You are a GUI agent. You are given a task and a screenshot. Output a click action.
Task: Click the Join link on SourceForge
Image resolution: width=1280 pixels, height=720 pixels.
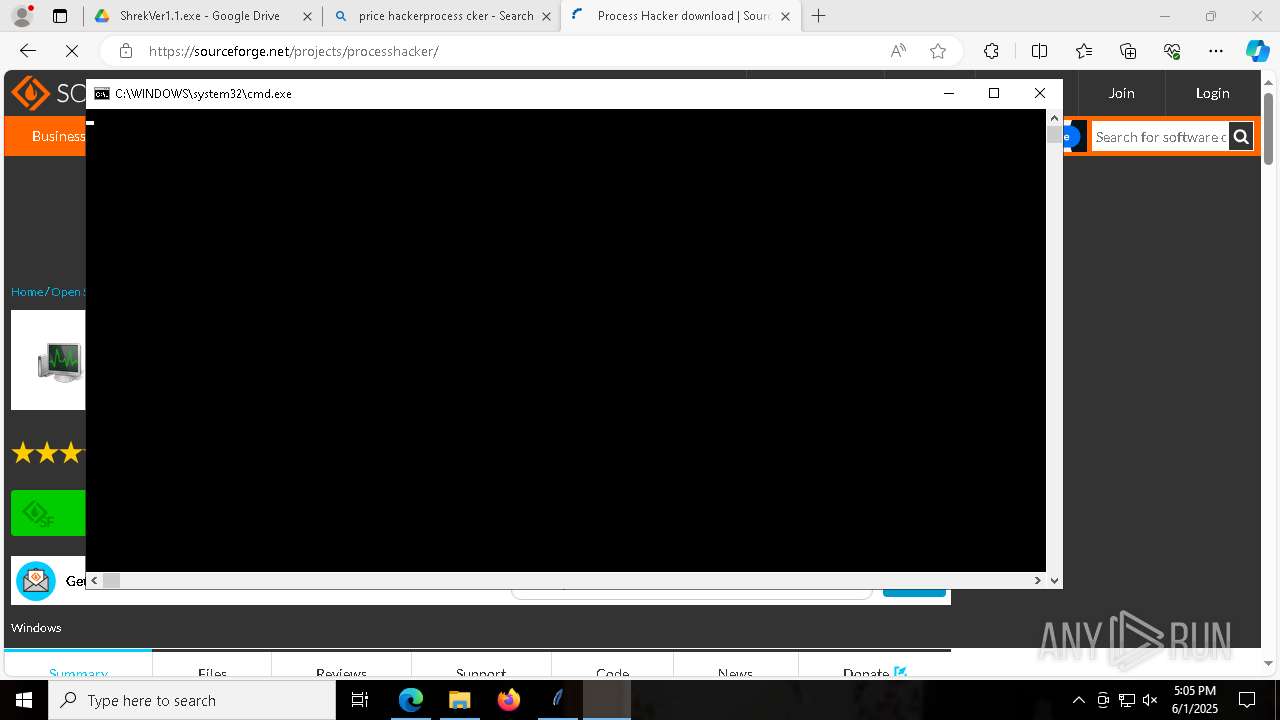[1121, 93]
